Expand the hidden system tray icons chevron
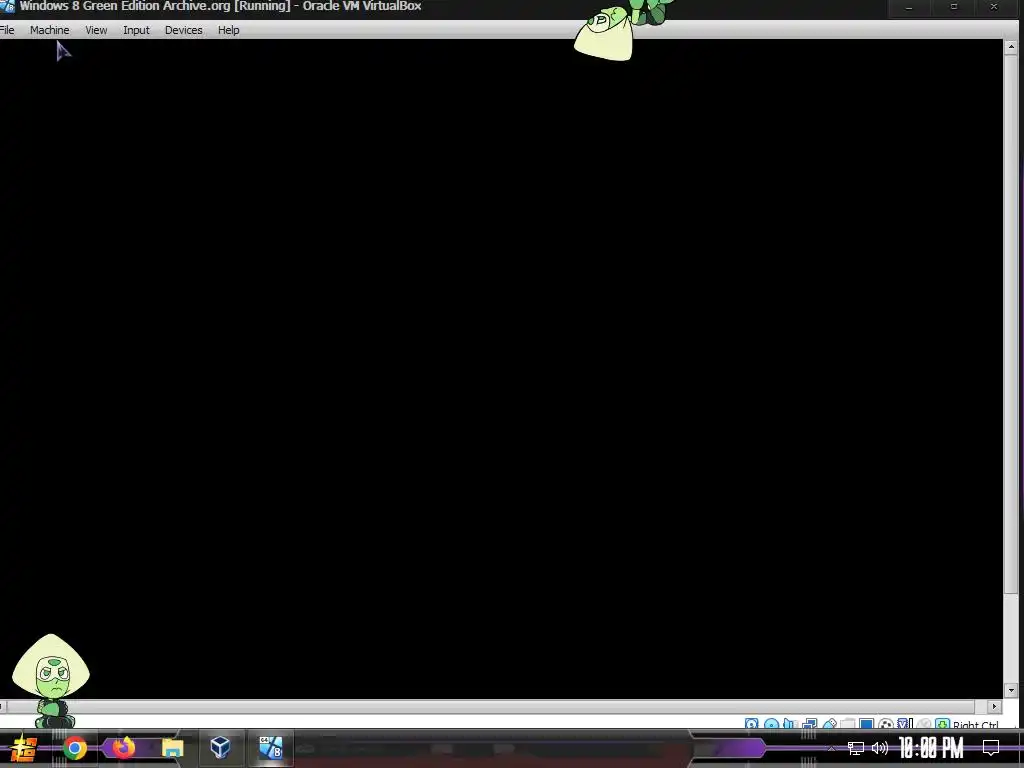Screen dimensions: 1024x768 point(831,748)
